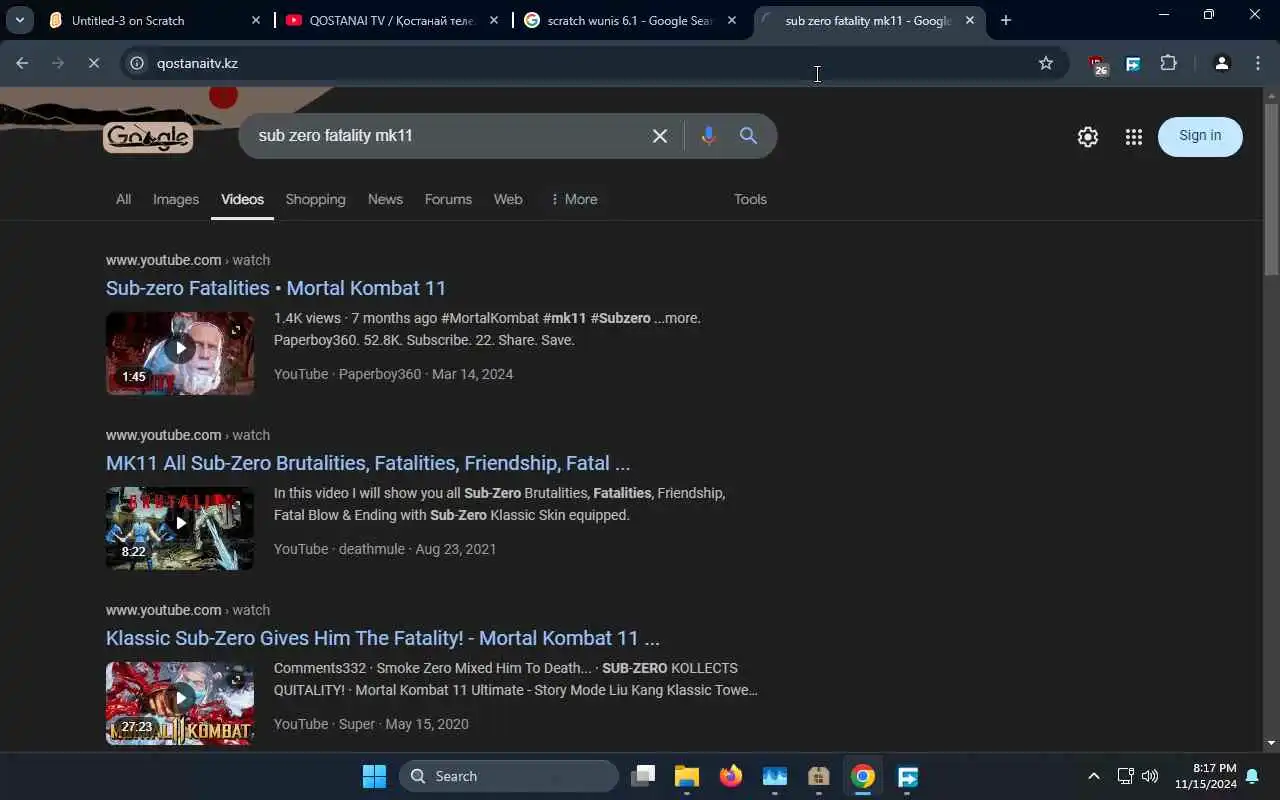Image resolution: width=1280 pixels, height=800 pixels.
Task: Open Sub-zero Fatalities • Mortal Kombat 11 link
Action: [276, 288]
